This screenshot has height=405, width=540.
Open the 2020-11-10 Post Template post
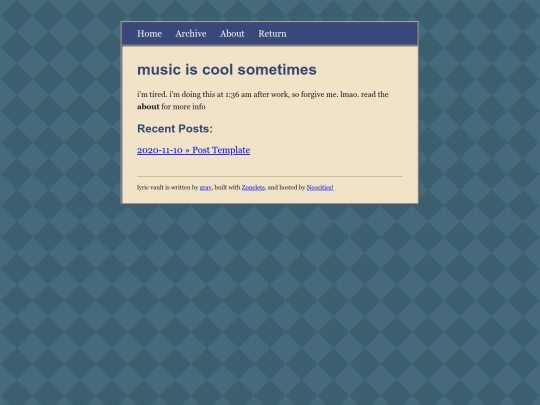(194, 150)
